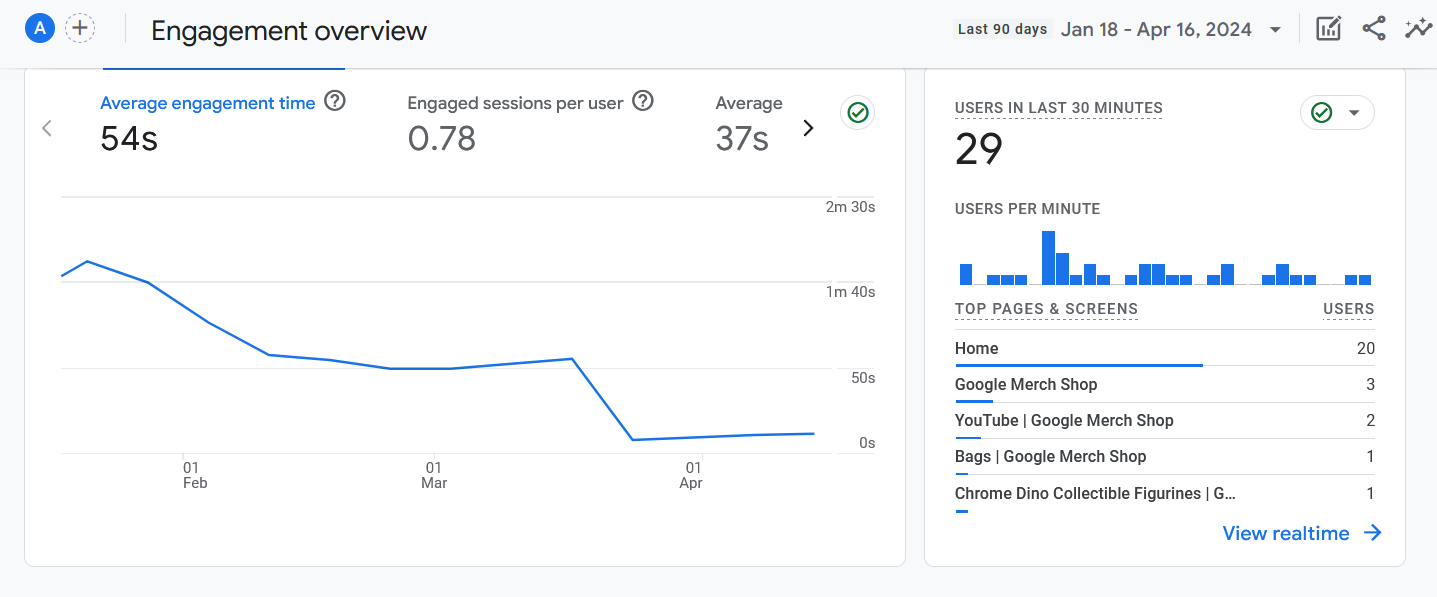Click the Engagement overview title
This screenshot has height=597, width=1437.
(x=289, y=30)
